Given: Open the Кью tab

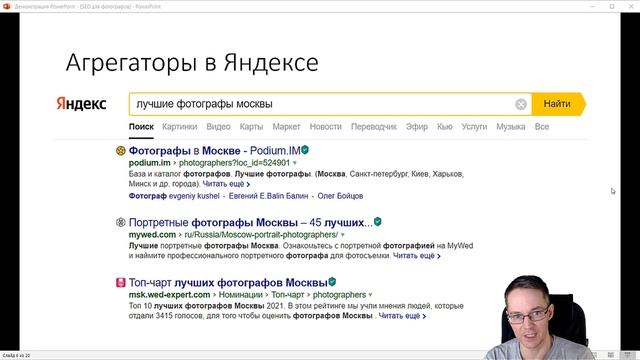Looking at the screenshot, I should 444,127.
